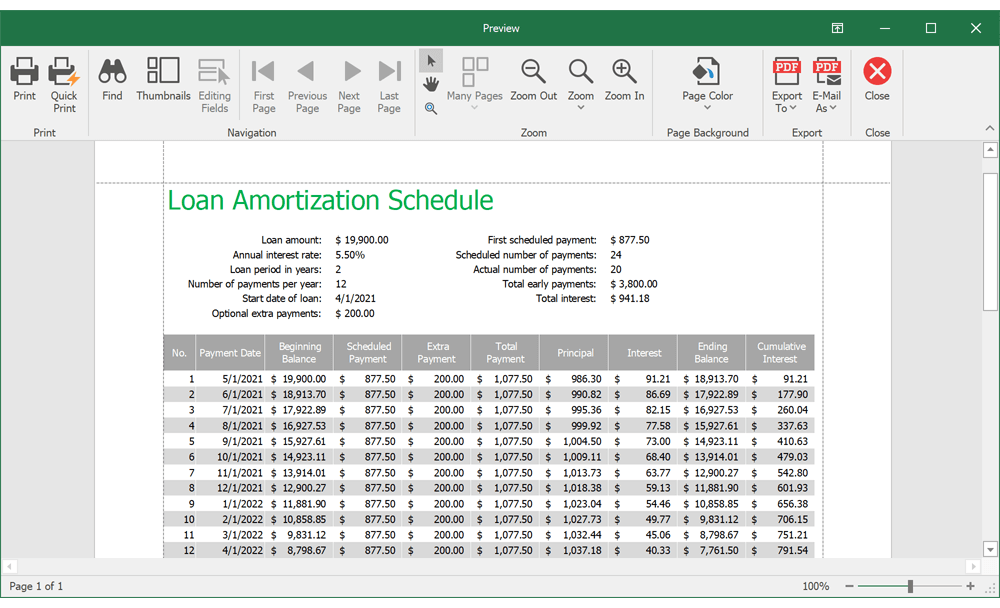Activate the pointer selection tool
Viewport: 1000px width, 608px height.
430,60
